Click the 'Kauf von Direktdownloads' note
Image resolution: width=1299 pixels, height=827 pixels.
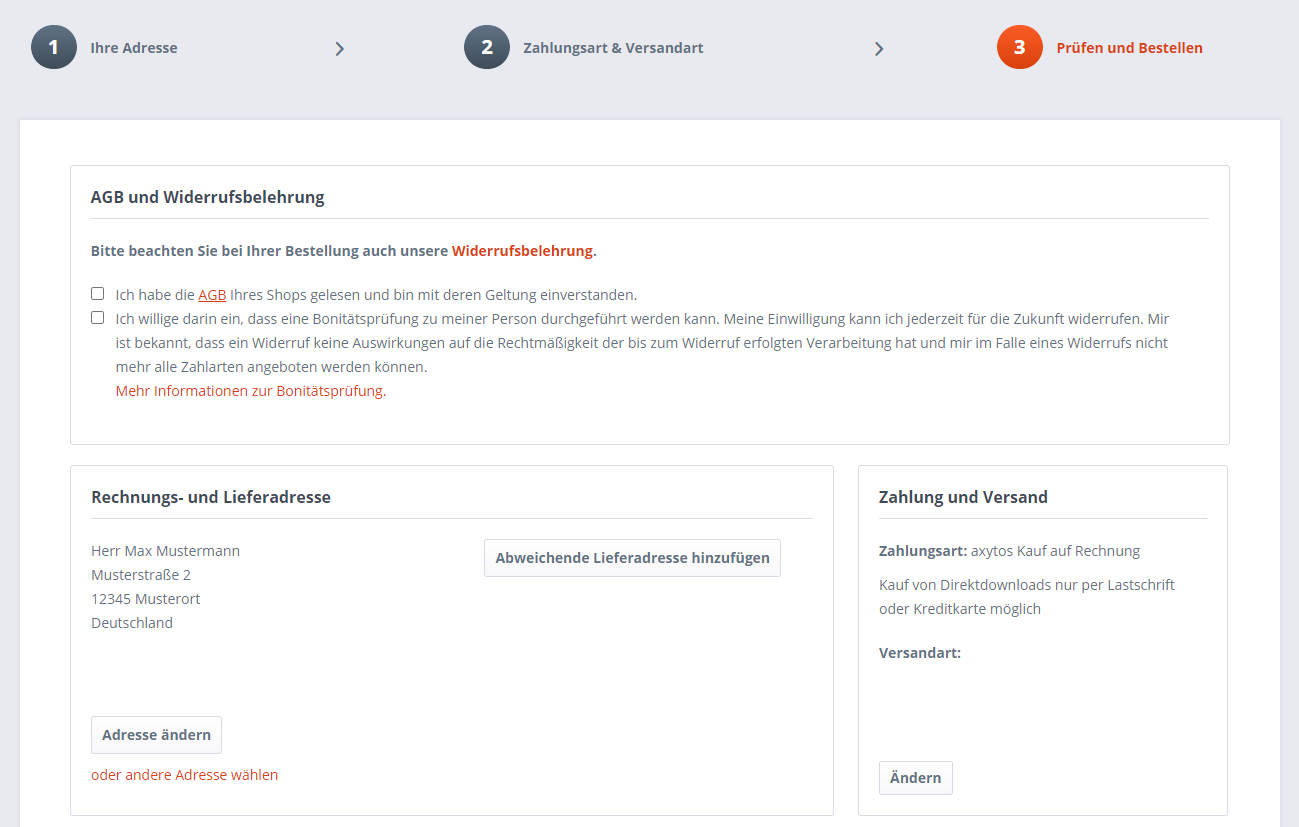[1027, 597]
